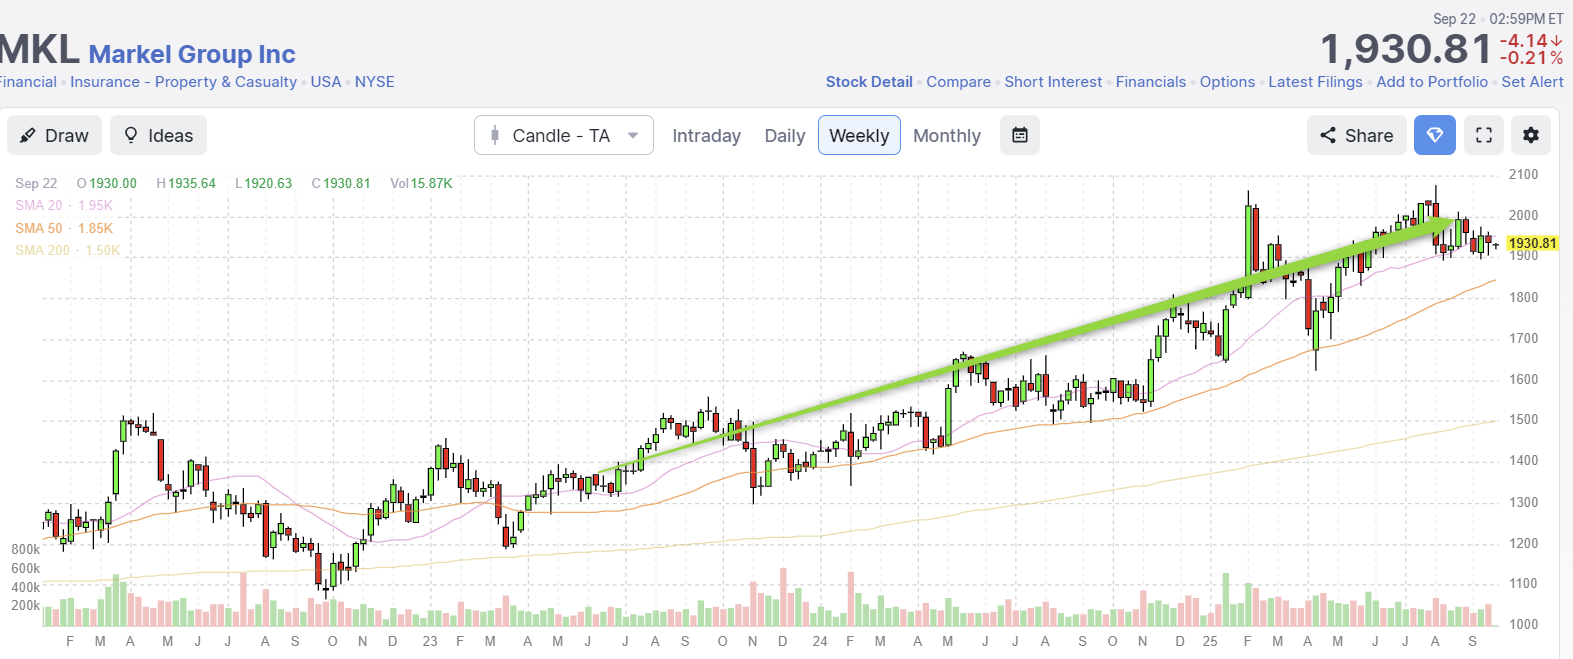This screenshot has width=1573, height=659.
Task: Click the -0.21% percent change value
Action: point(1530,58)
